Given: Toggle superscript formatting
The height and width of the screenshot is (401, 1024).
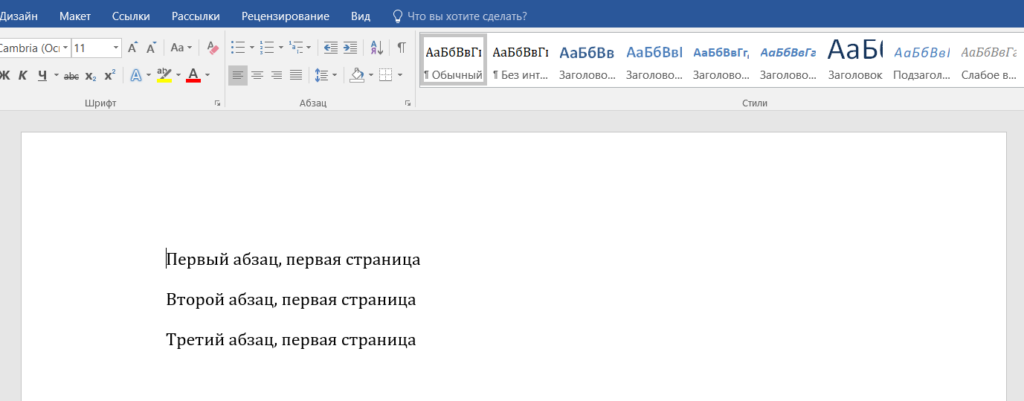Looking at the screenshot, I should (x=110, y=76).
